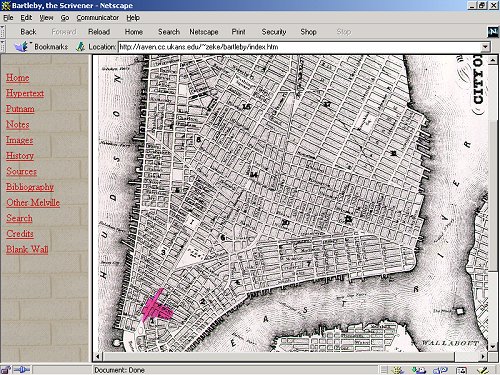Click the page proxy icon beside Location

coord(80,47)
